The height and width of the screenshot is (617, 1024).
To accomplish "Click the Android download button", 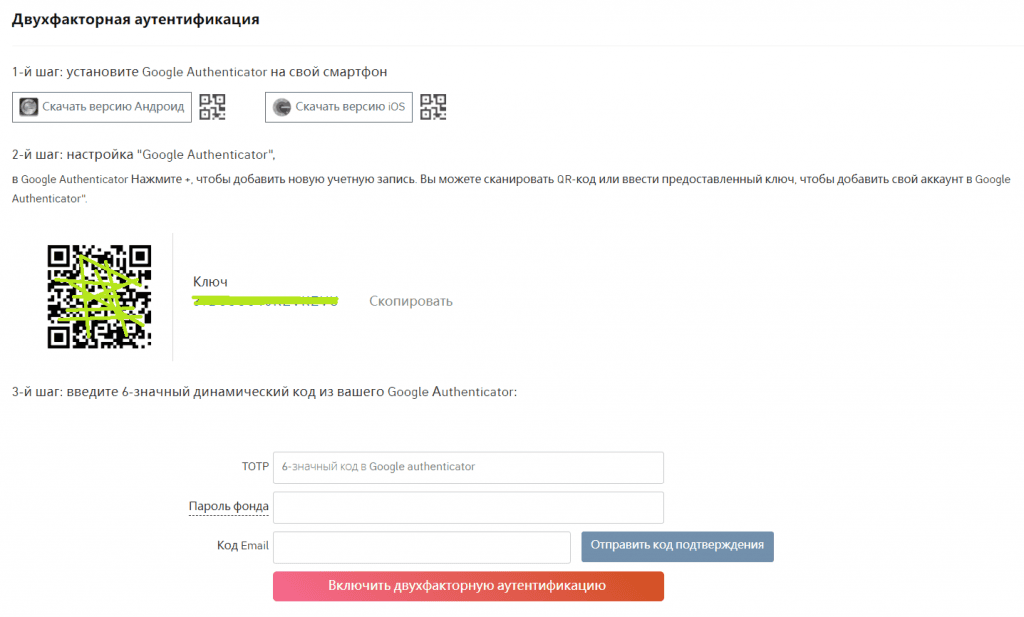I will pos(102,107).
